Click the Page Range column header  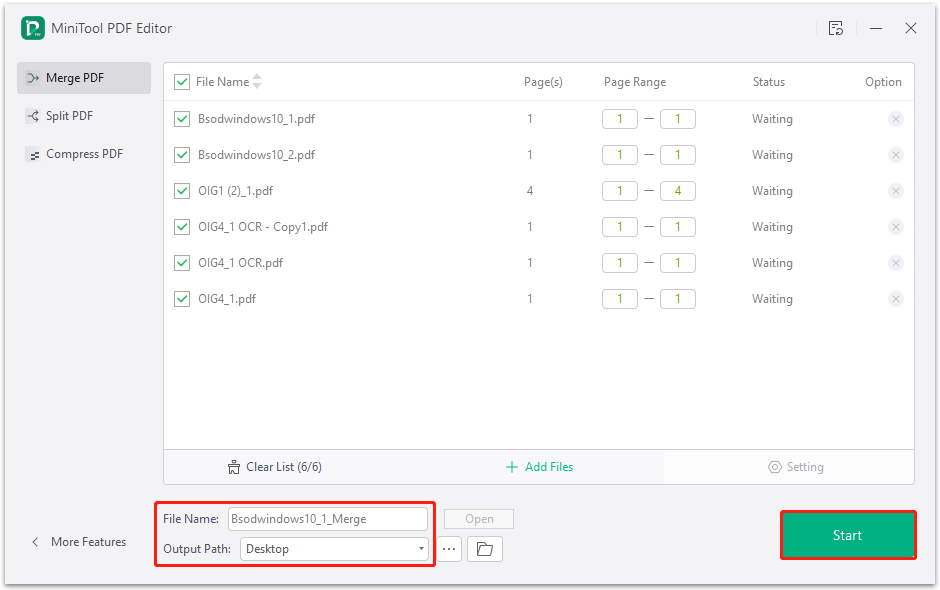tap(635, 82)
